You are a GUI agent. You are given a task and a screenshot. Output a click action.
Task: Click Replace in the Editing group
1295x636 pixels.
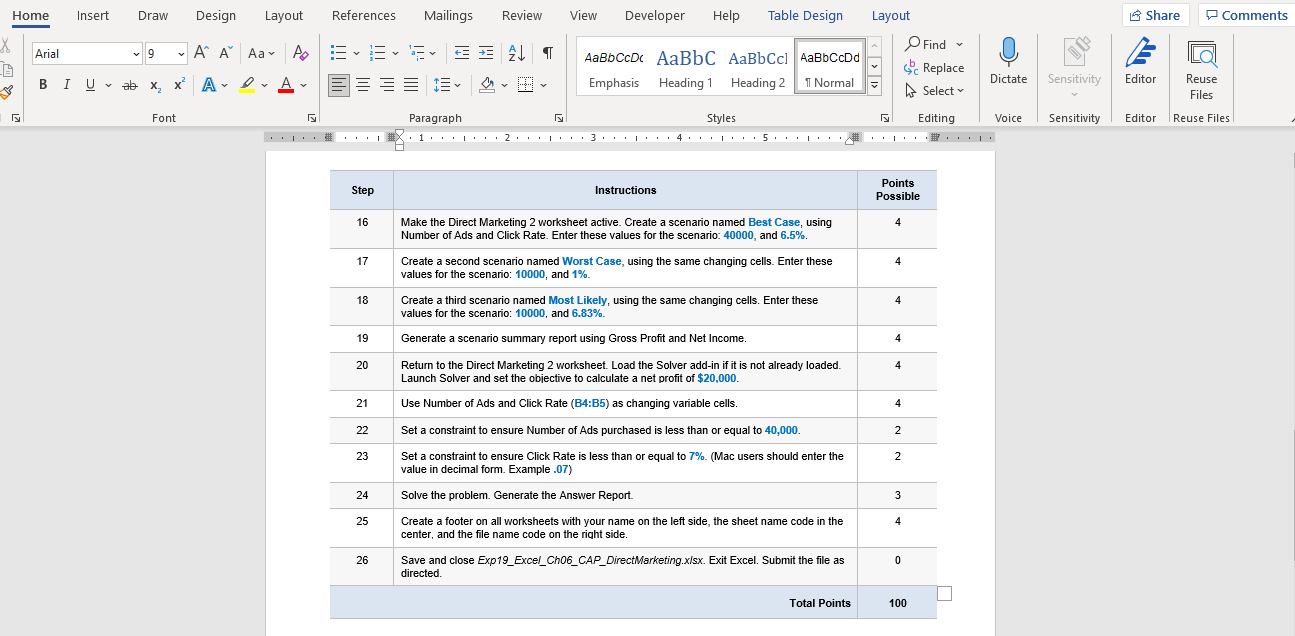[934, 68]
